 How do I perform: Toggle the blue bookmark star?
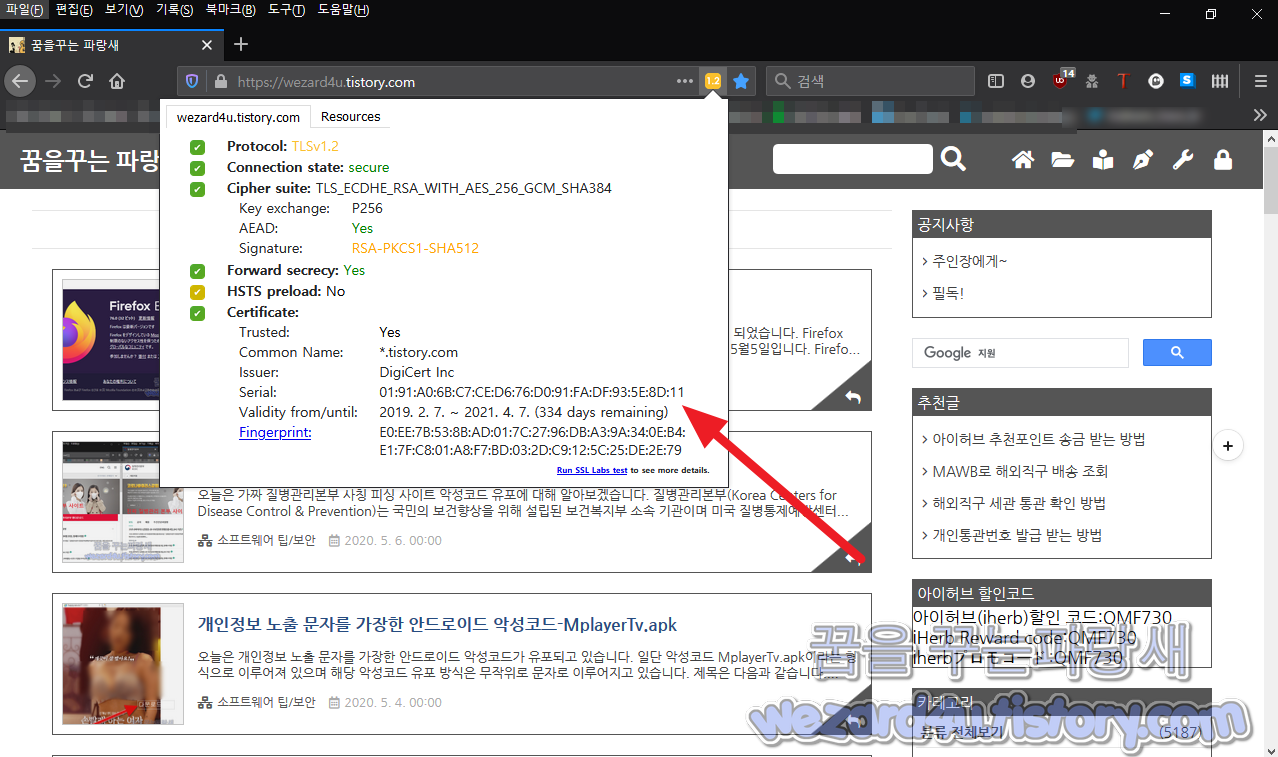click(741, 81)
